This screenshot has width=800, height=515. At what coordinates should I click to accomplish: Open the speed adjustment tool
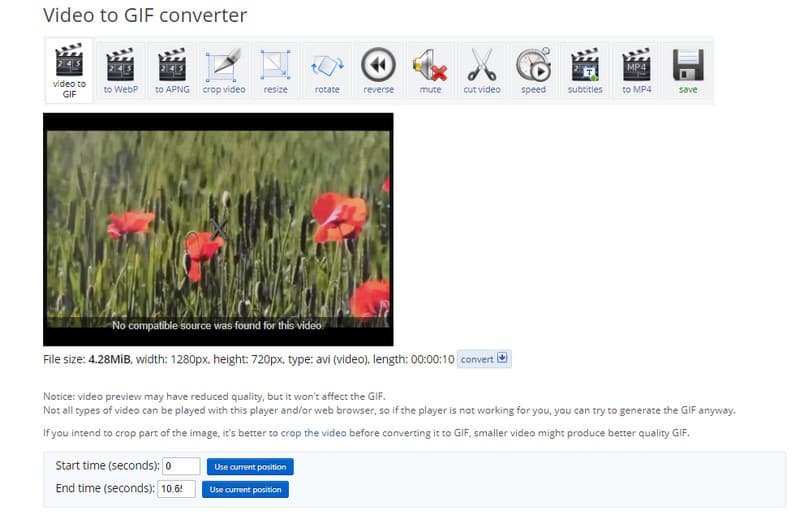coord(533,70)
